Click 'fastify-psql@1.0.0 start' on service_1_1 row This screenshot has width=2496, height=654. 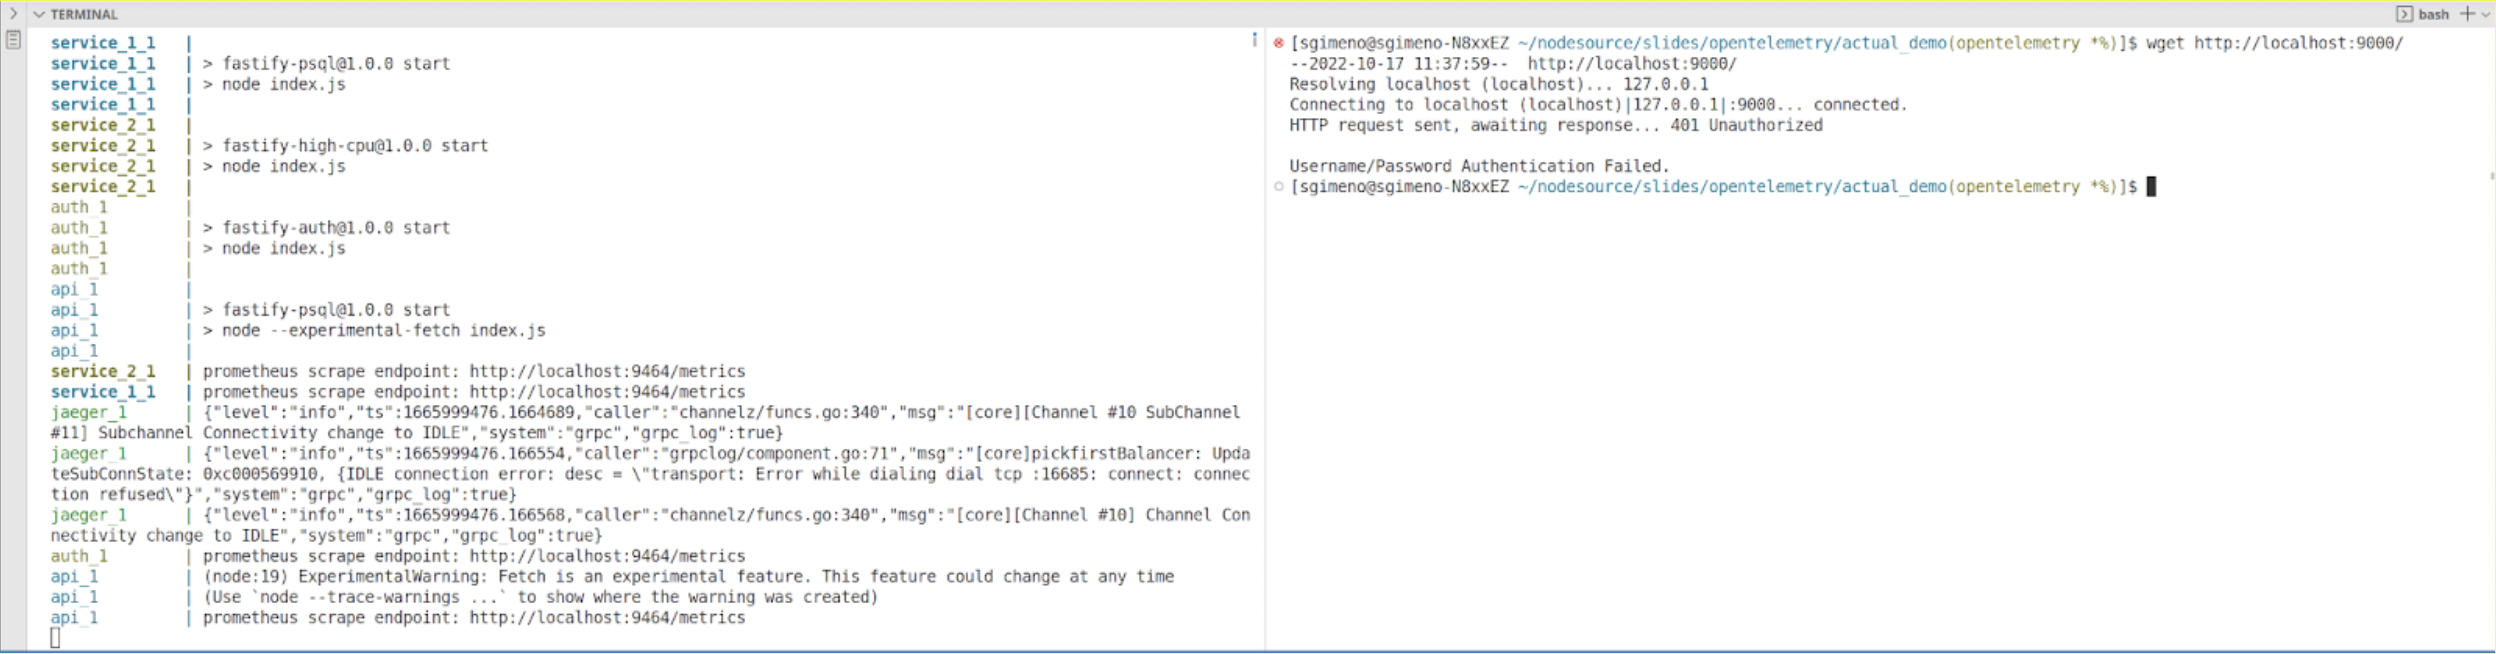coord(336,64)
